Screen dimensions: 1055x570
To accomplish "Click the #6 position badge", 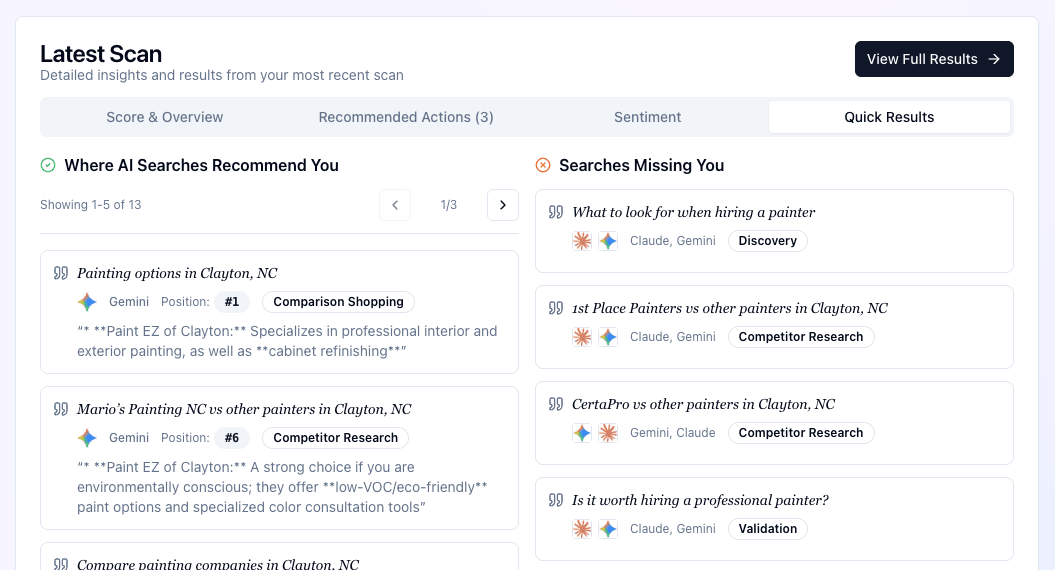I will (x=232, y=438).
